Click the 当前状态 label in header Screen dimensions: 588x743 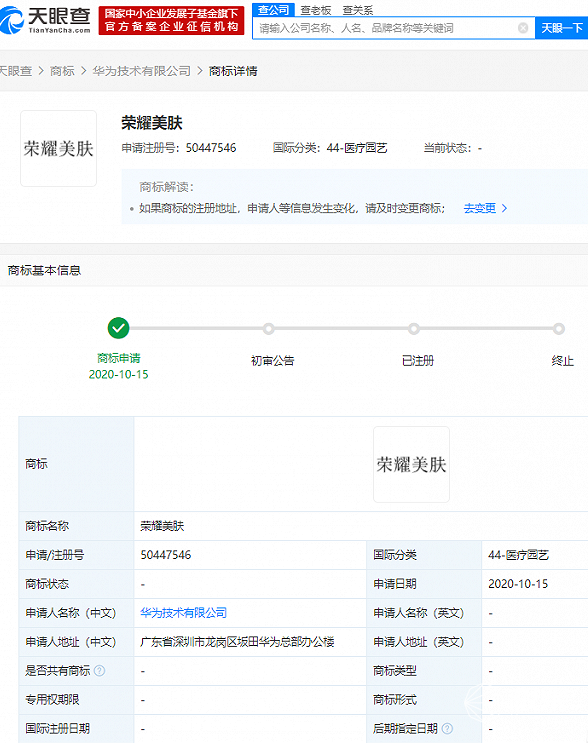coord(447,148)
